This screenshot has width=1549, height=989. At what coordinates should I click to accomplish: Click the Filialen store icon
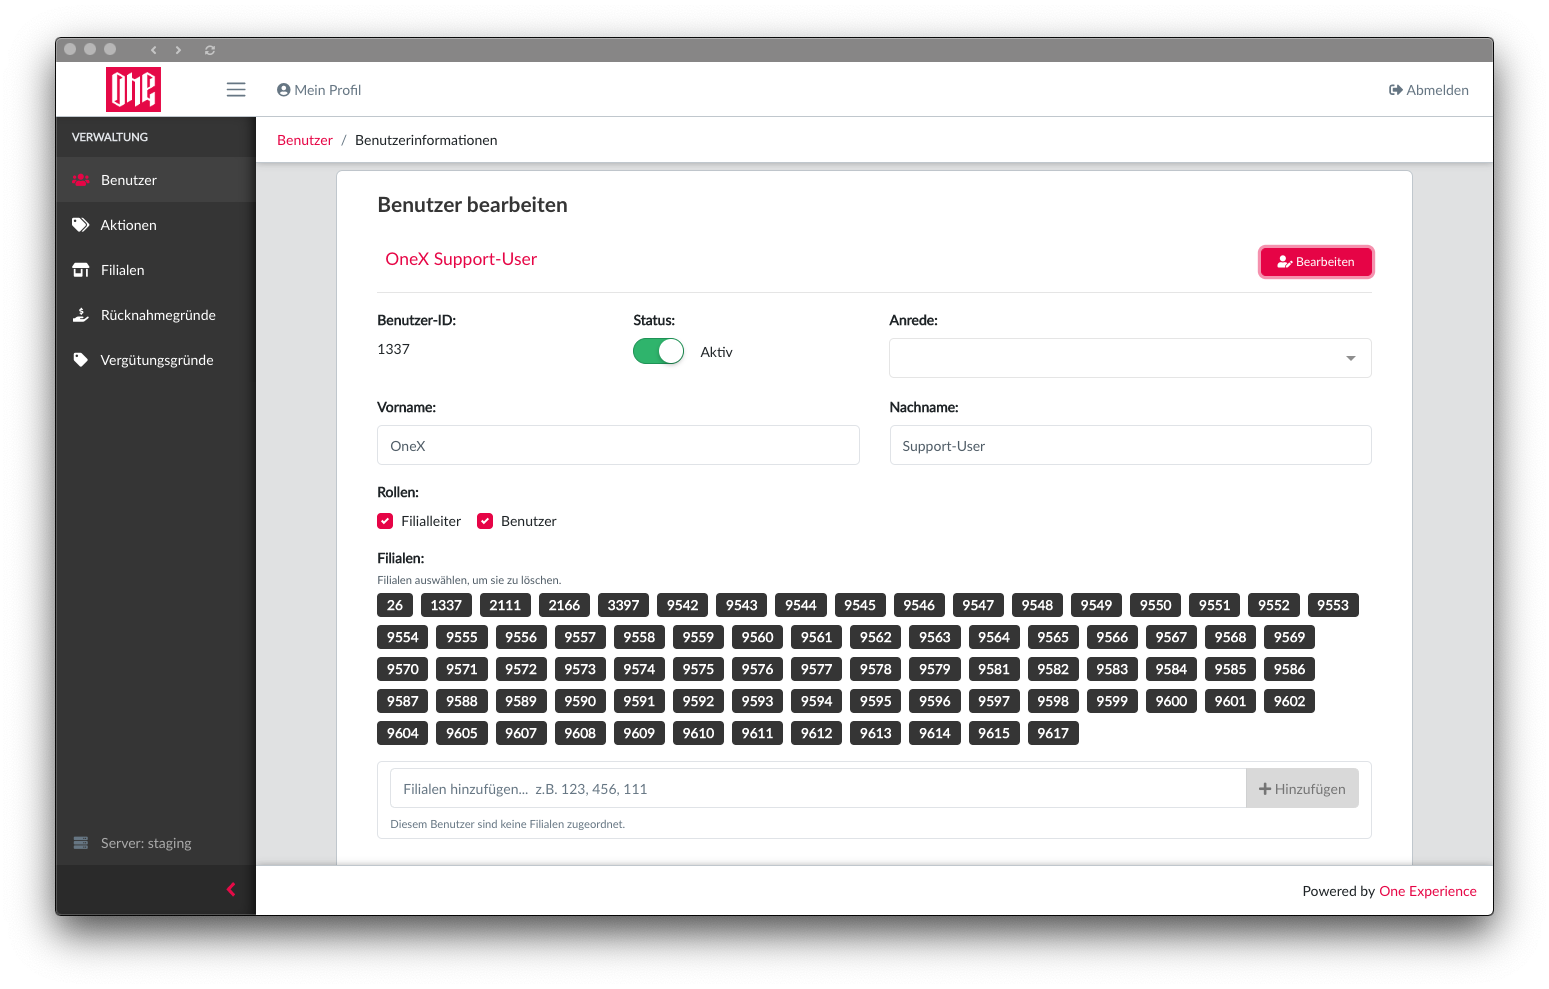pyautogui.click(x=81, y=270)
